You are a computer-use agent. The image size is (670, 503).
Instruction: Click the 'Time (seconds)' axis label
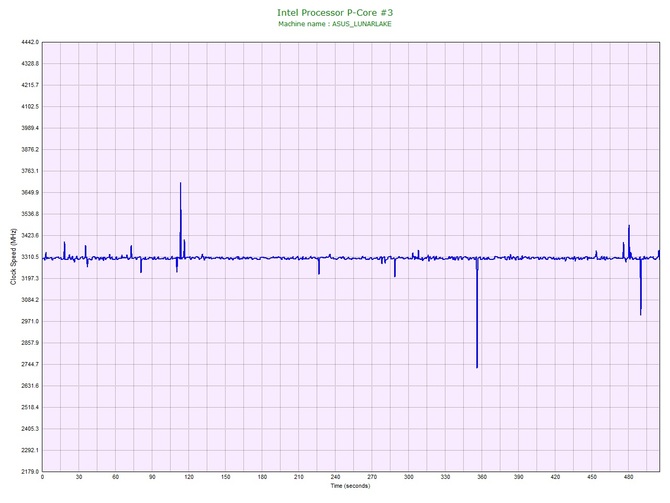[x=350, y=486]
